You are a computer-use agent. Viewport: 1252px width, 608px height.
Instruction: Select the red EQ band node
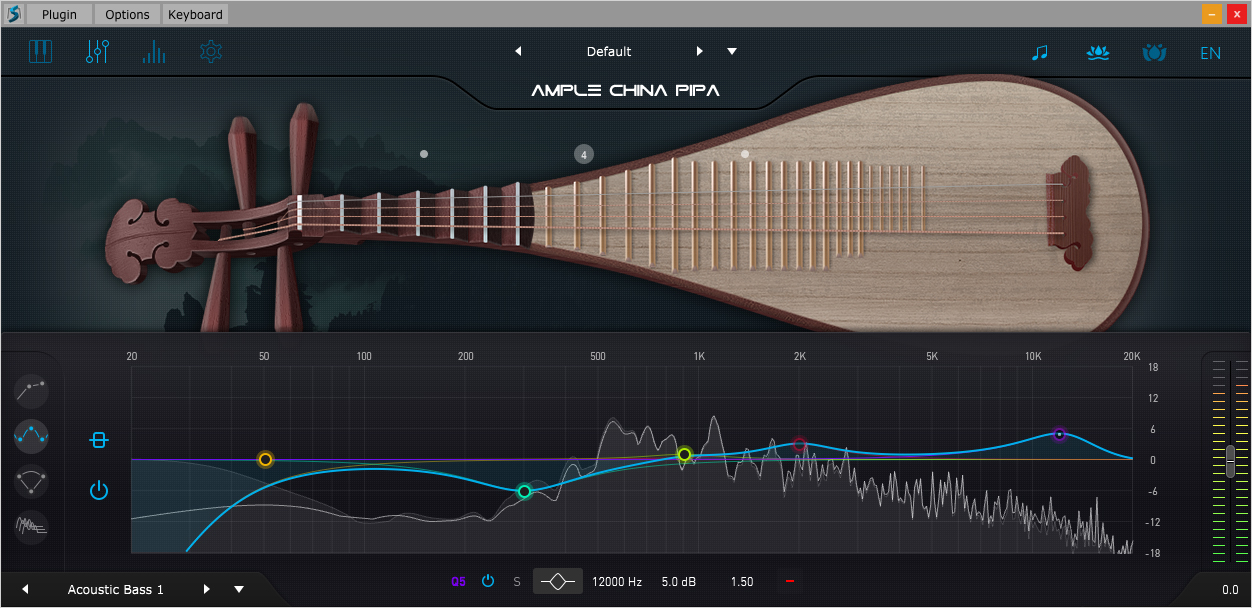tap(799, 444)
